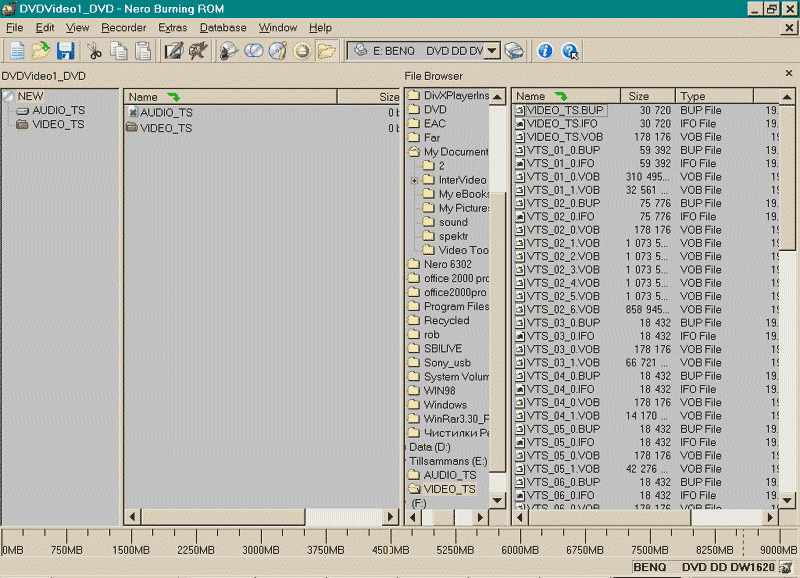800x578 pixels.
Task: Select VIDEO_TS folder in compilation tree
Action: (58, 125)
